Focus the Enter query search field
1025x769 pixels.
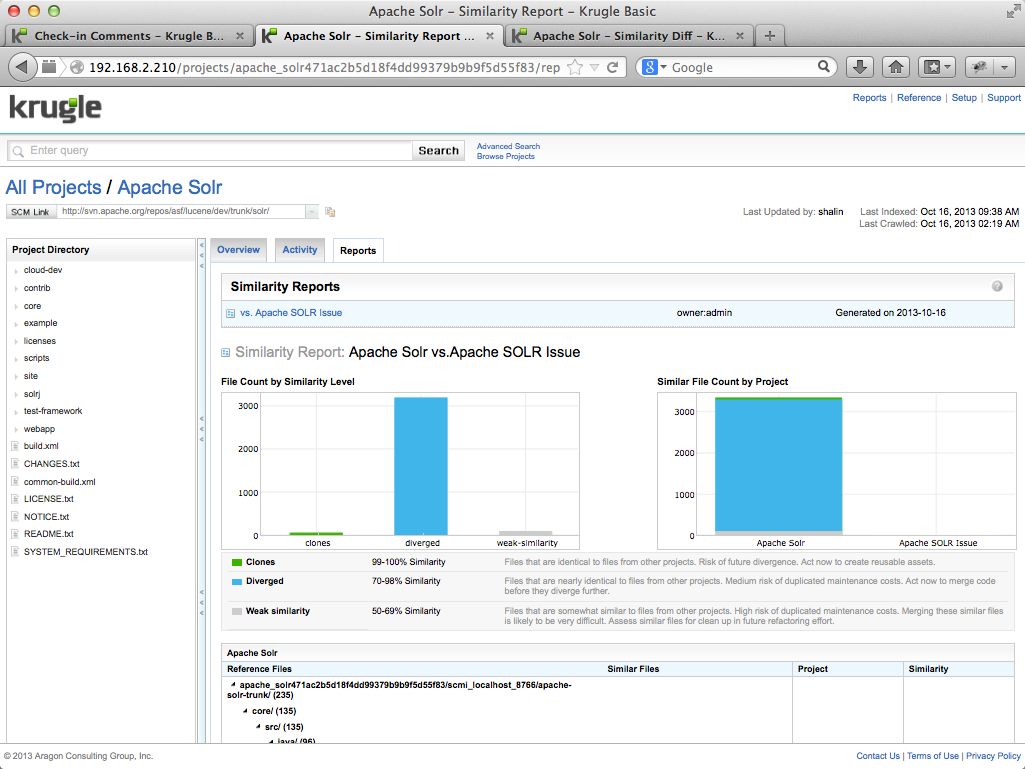coord(210,150)
